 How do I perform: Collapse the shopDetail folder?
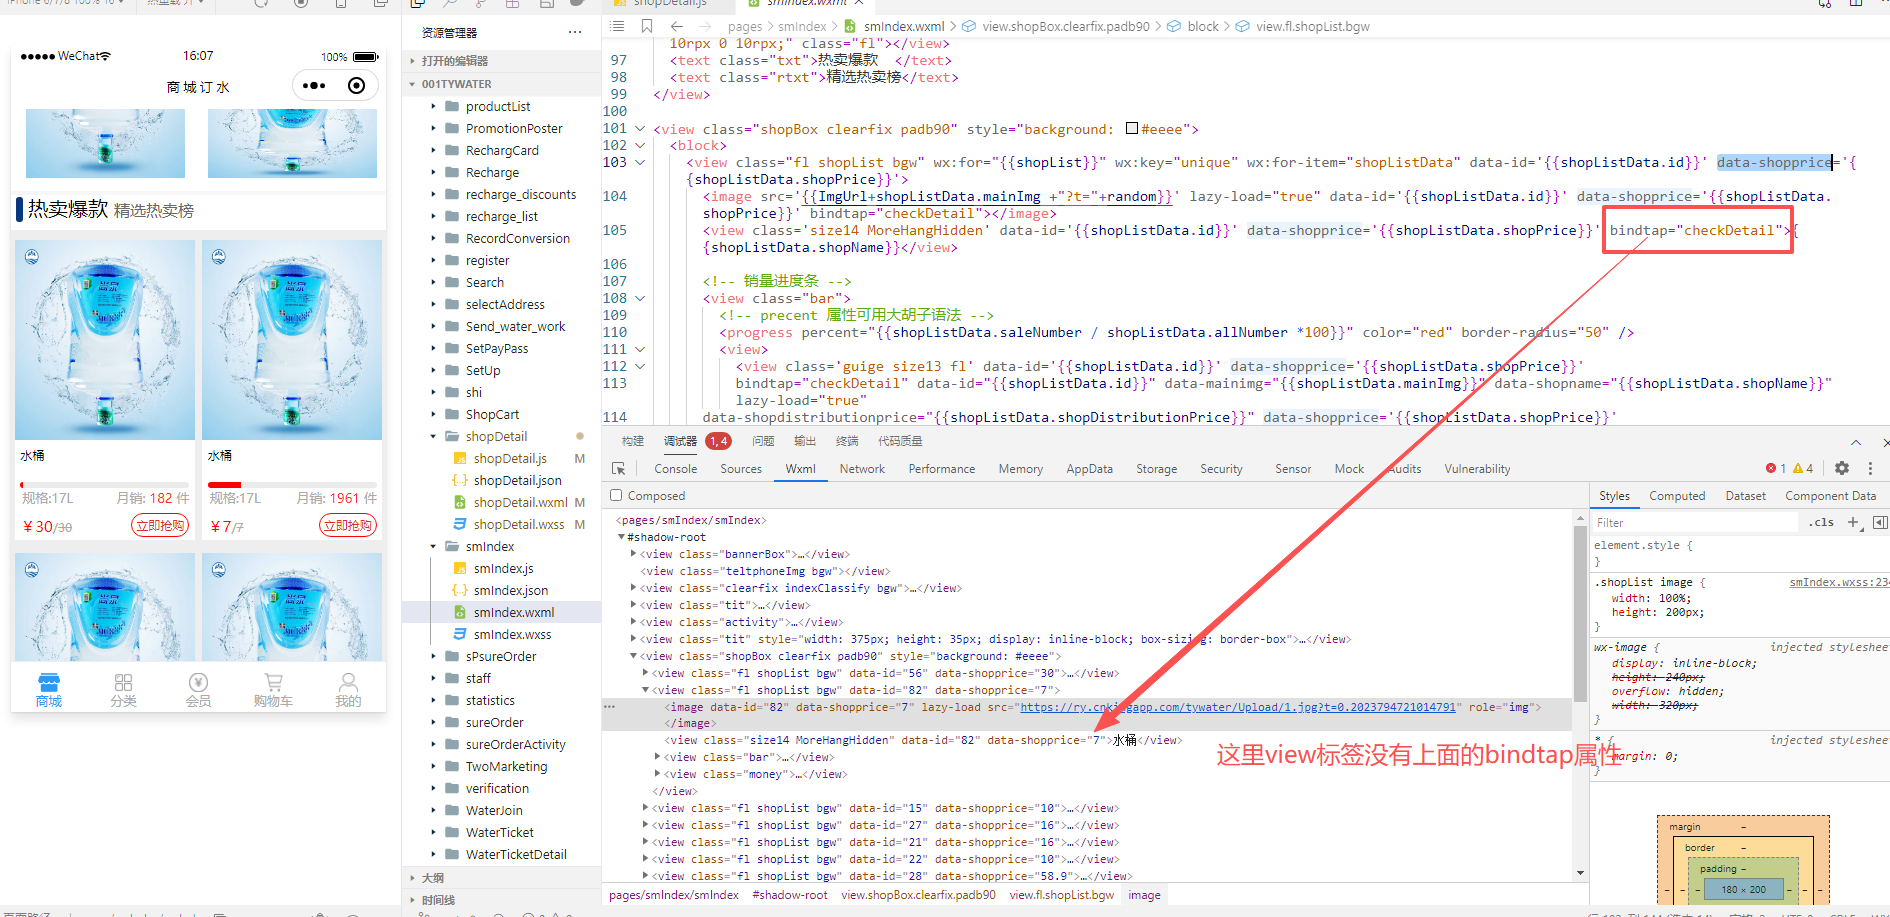[x=496, y=436]
